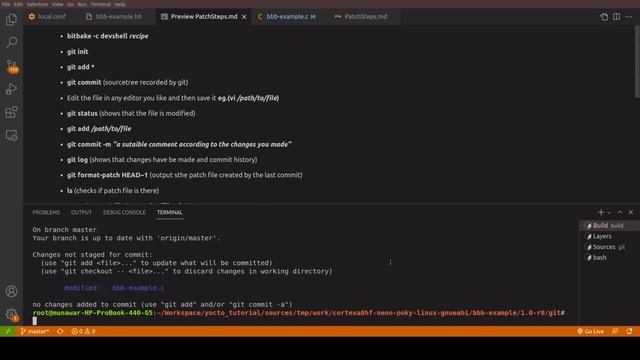Open the Search view in activity bar
Viewport: 640px width, 360px height.
(11, 42)
